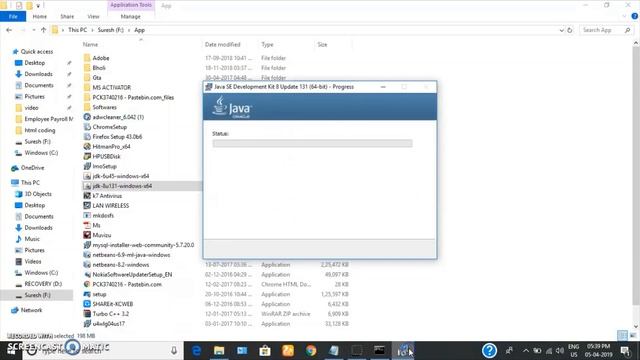640x360 pixels.
Task: Select the Firefox Setup 43.0b6 file
Action: pyautogui.click(x=117, y=137)
